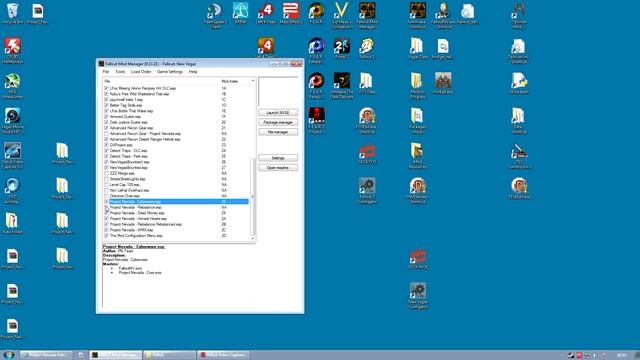Open the Windows Start orb
The width and height of the screenshot is (640, 360).
(8, 355)
